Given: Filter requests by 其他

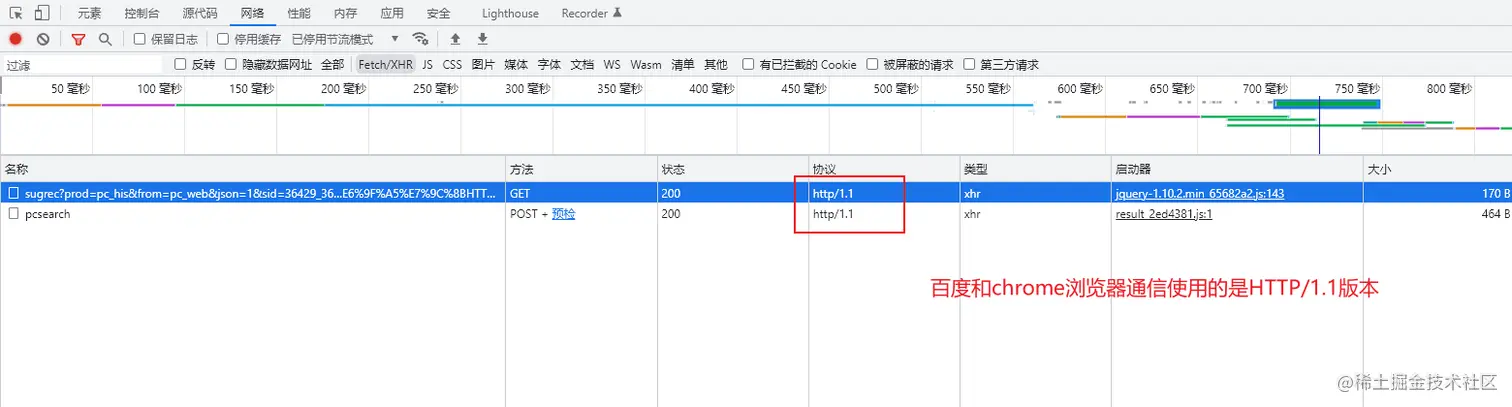Looking at the screenshot, I should click(x=716, y=64).
